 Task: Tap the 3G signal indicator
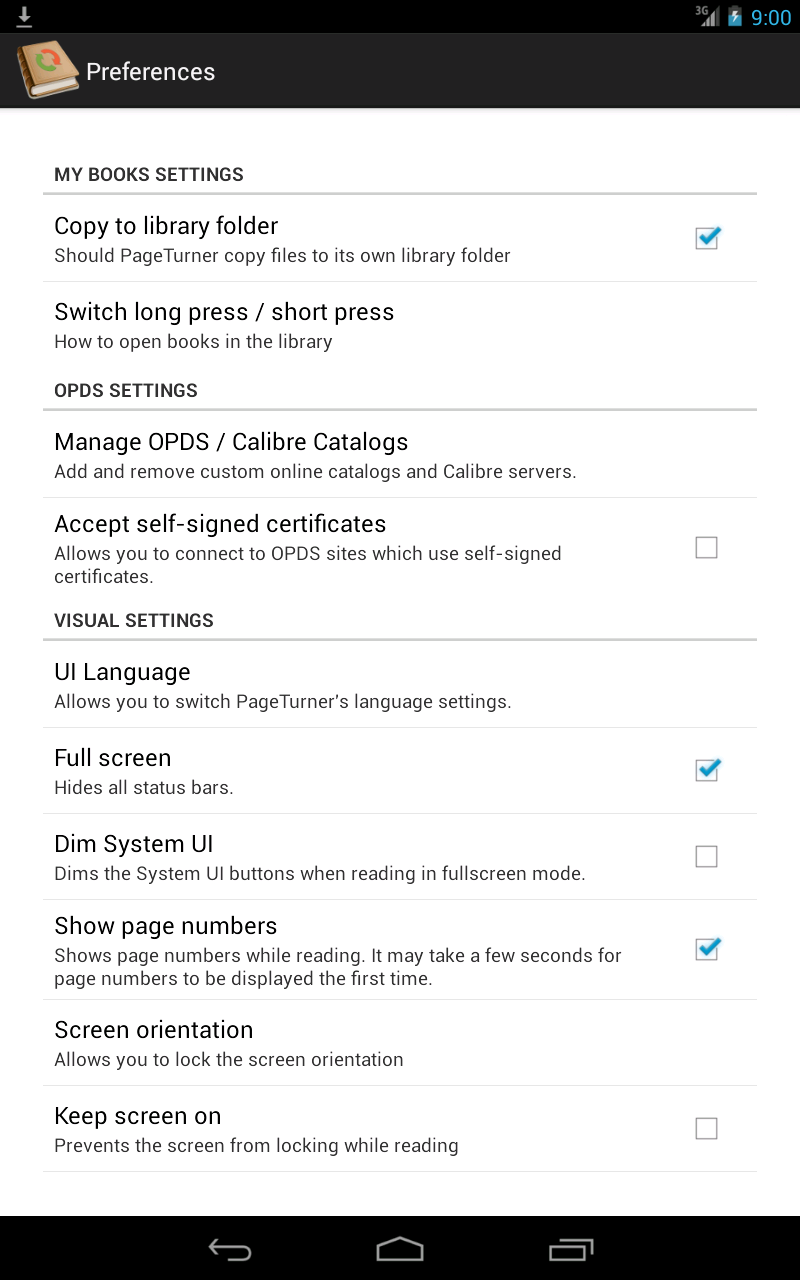(x=707, y=16)
